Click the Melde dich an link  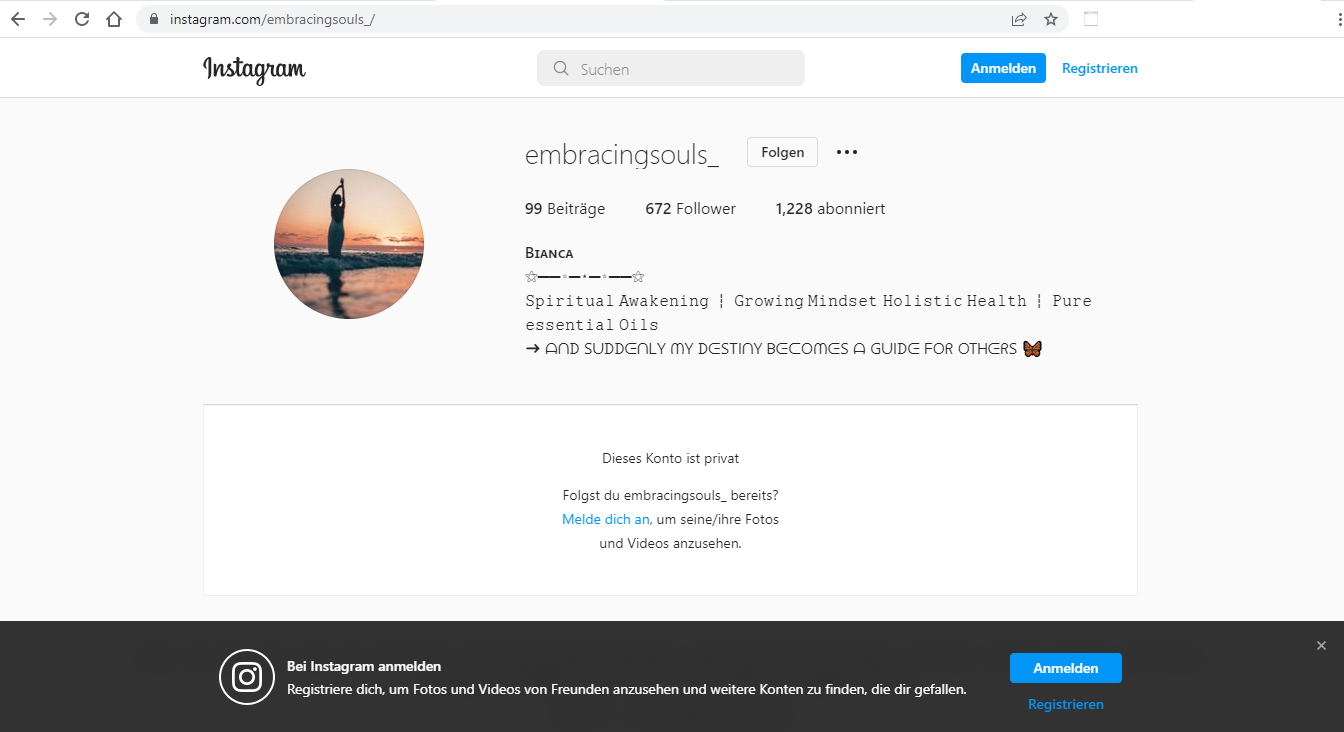[x=606, y=519]
